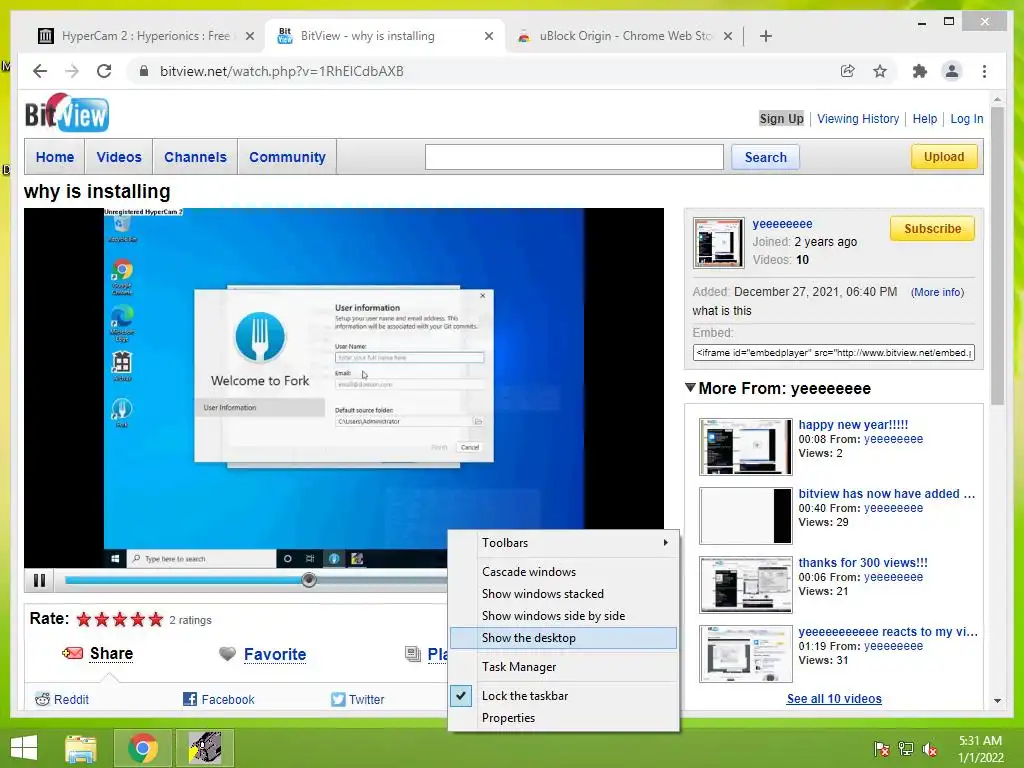Open Viewing History
Screen dimensions: 1024x768
[x=857, y=119]
